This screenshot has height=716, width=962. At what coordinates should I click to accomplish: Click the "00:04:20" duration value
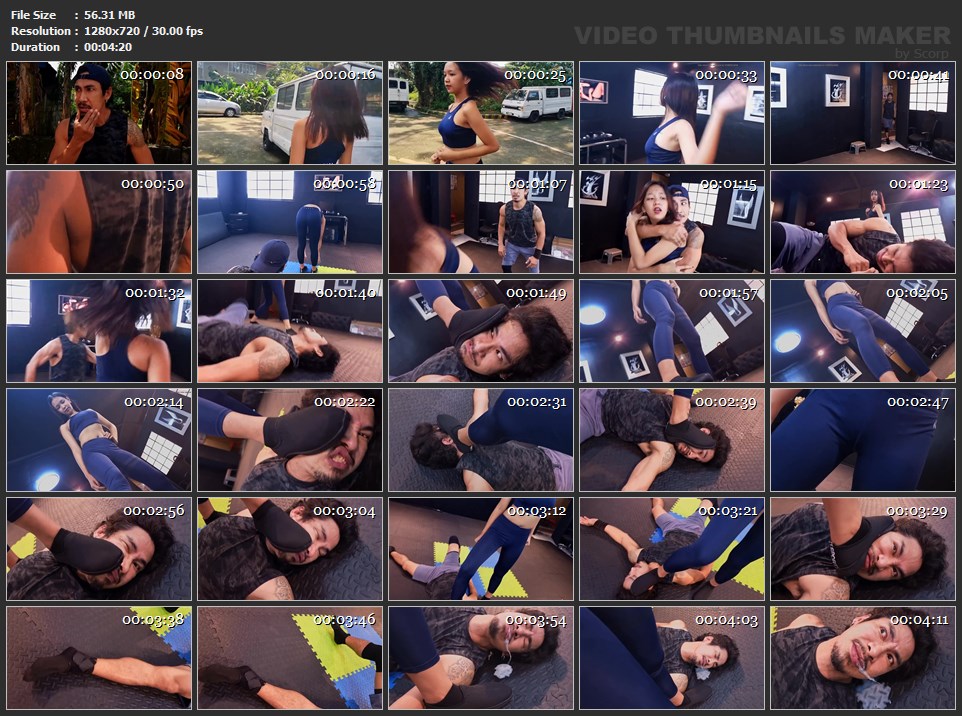click(x=108, y=47)
